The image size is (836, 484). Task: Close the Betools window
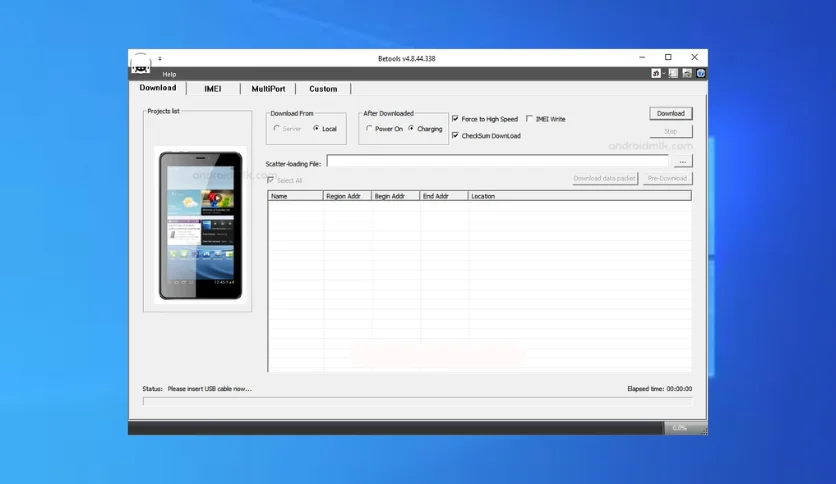click(694, 57)
